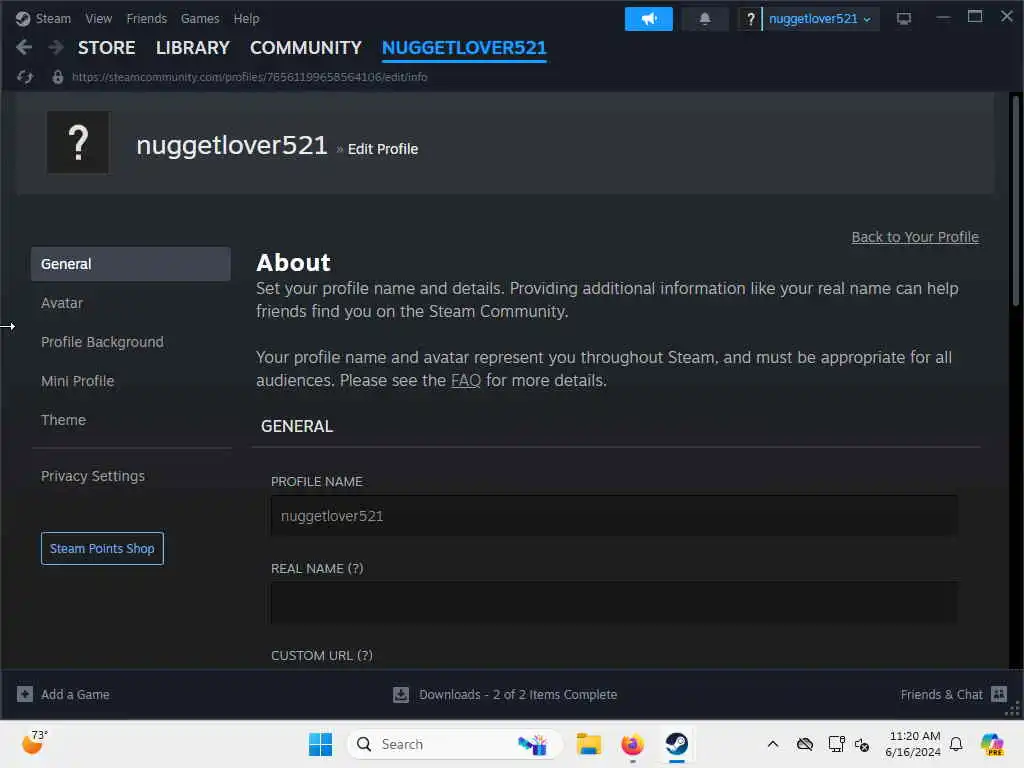Screen dimensions: 1024x768
Task: Show hidden tray icons chevron
Action: pos(773,744)
